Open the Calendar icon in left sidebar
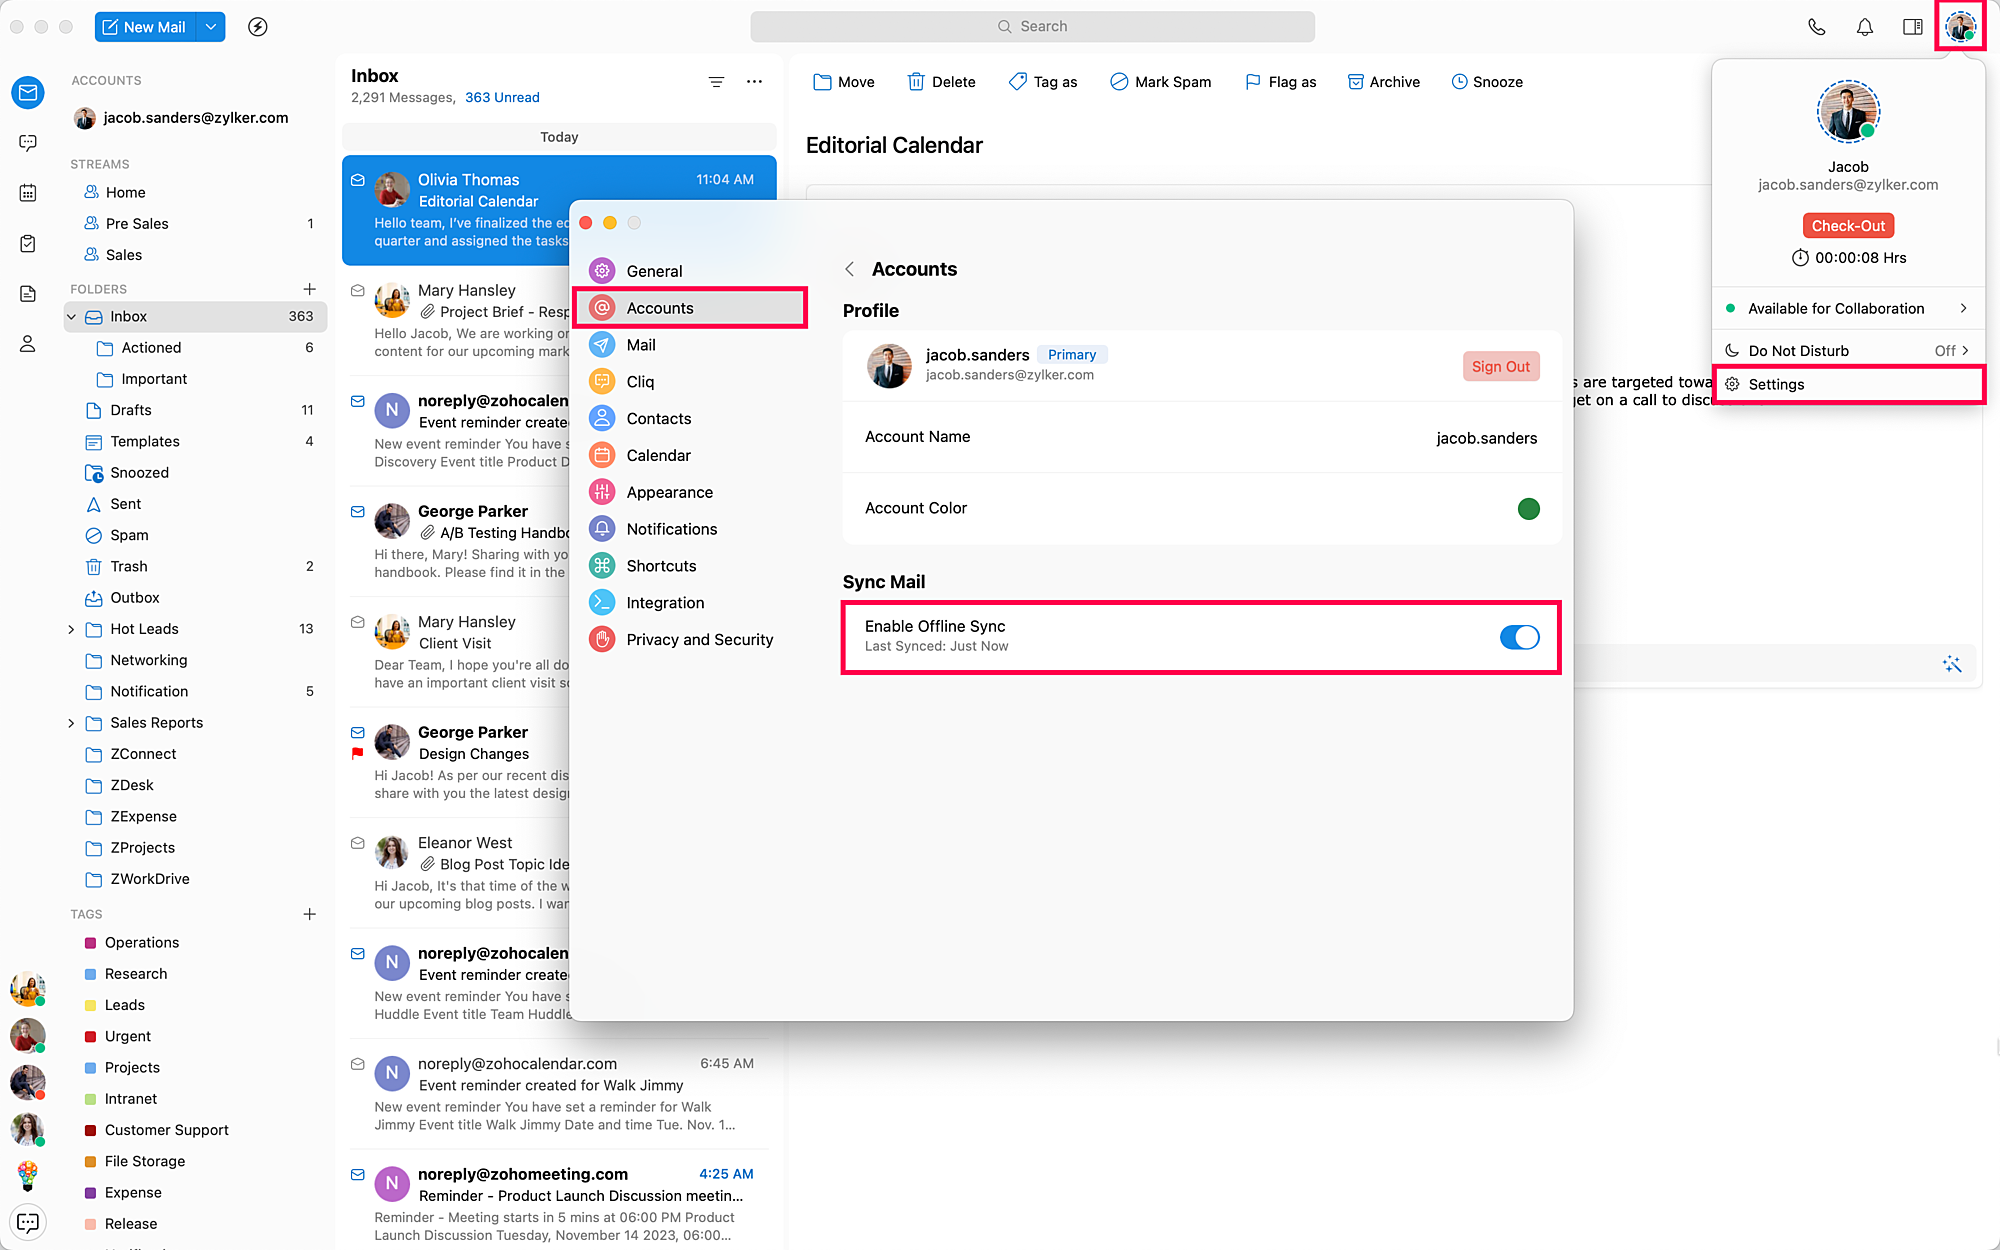 [x=28, y=192]
